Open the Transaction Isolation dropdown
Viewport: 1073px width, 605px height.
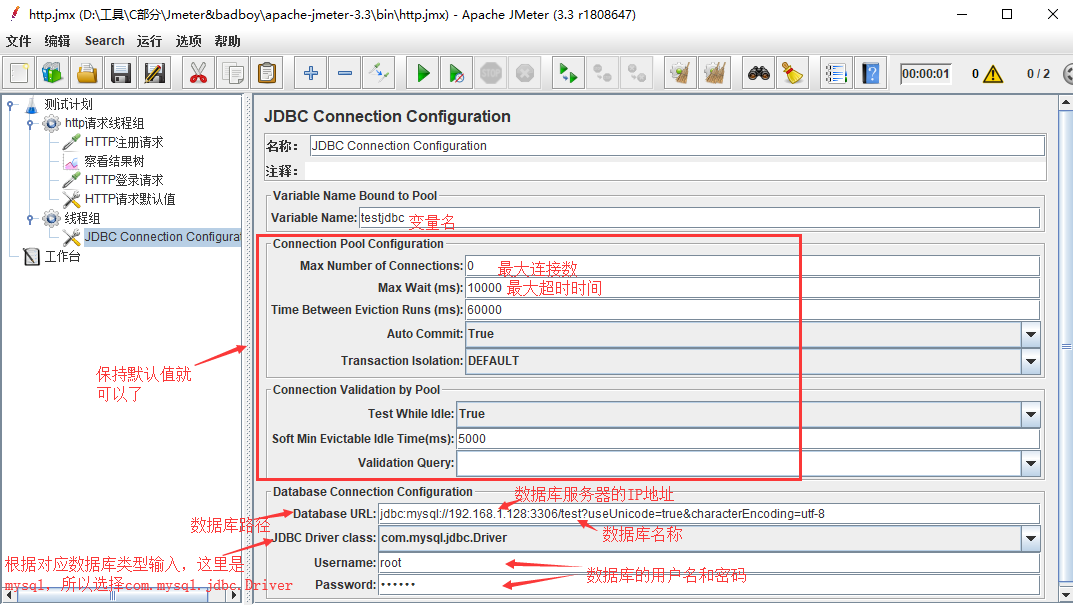click(1031, 361)
